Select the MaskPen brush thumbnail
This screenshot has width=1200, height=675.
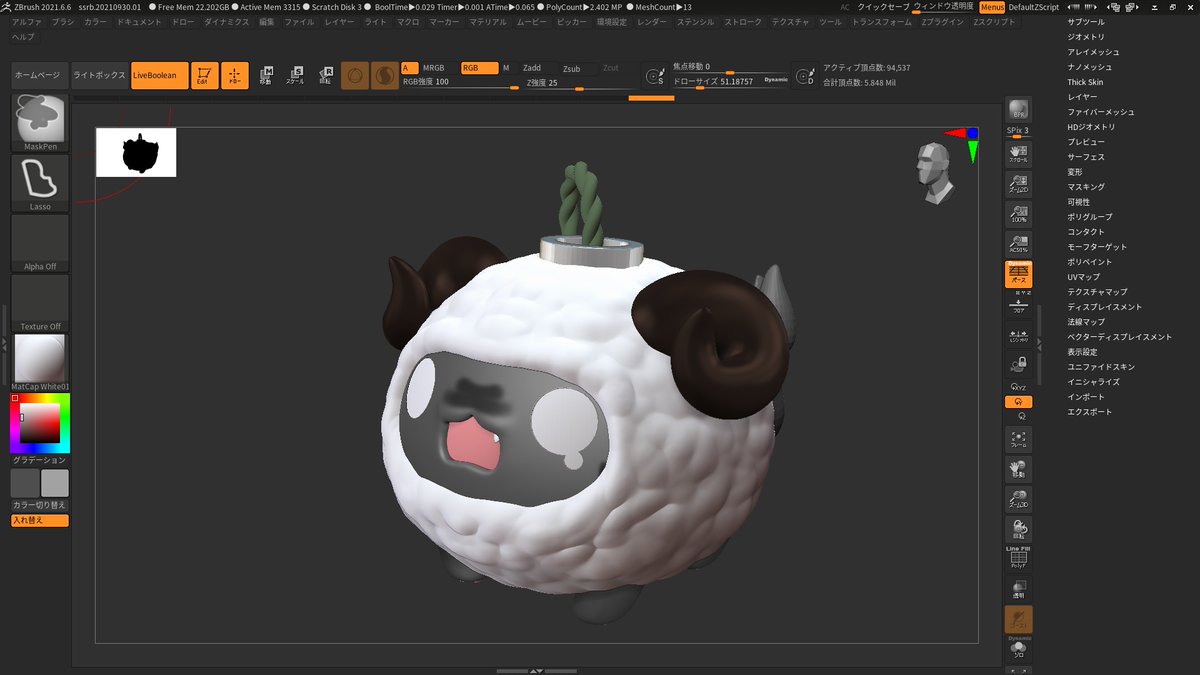[x=40, y=123]
